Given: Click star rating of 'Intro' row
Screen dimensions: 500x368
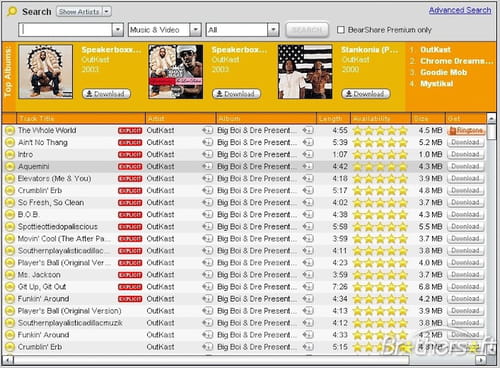Looking at the screenshot, I should click(380, 155).
